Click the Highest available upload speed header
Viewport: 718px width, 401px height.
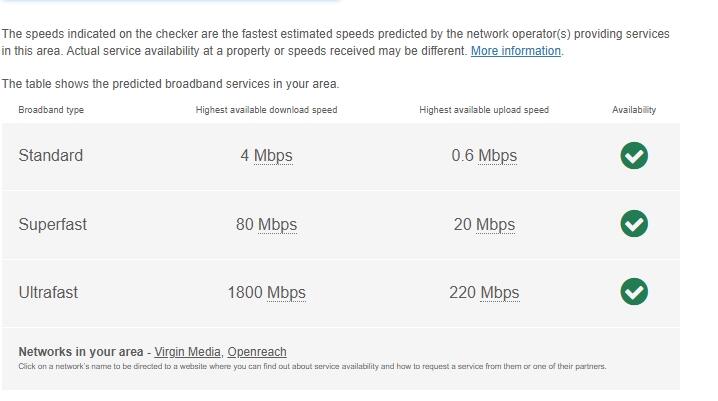click(x=484, y=110)
